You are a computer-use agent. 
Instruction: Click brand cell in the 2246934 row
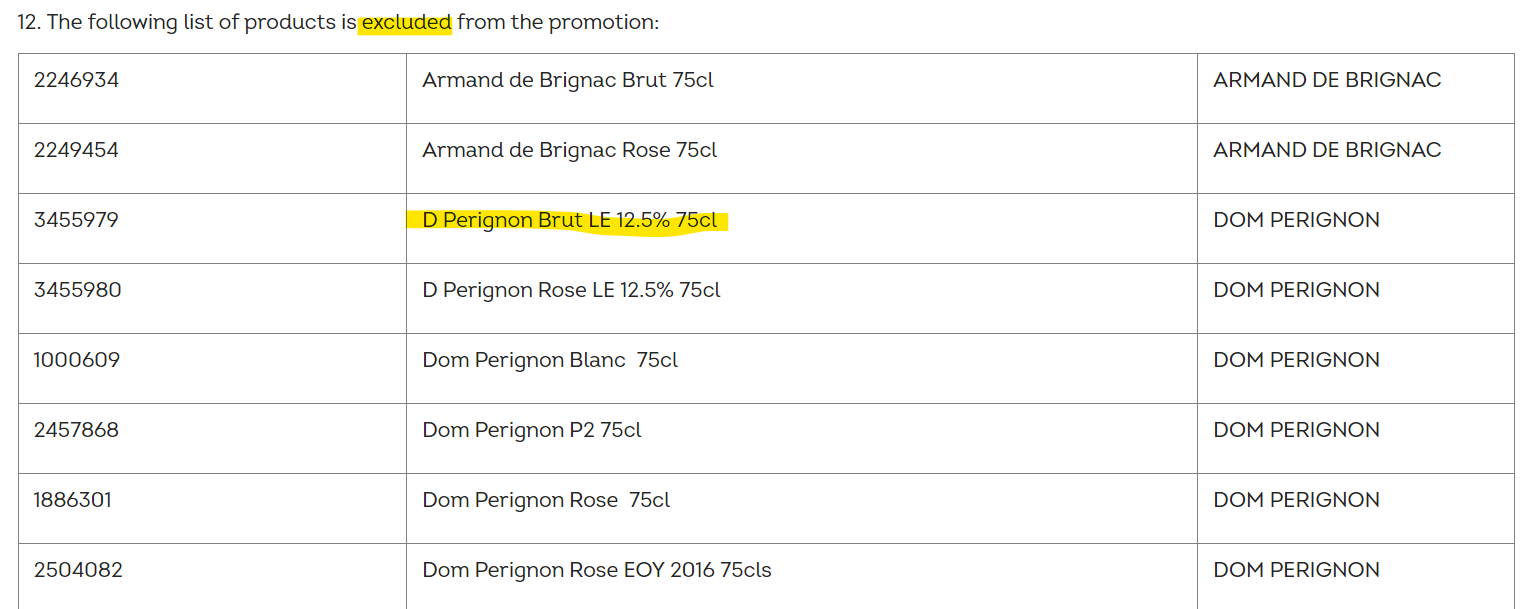(x=1327, y=80)
